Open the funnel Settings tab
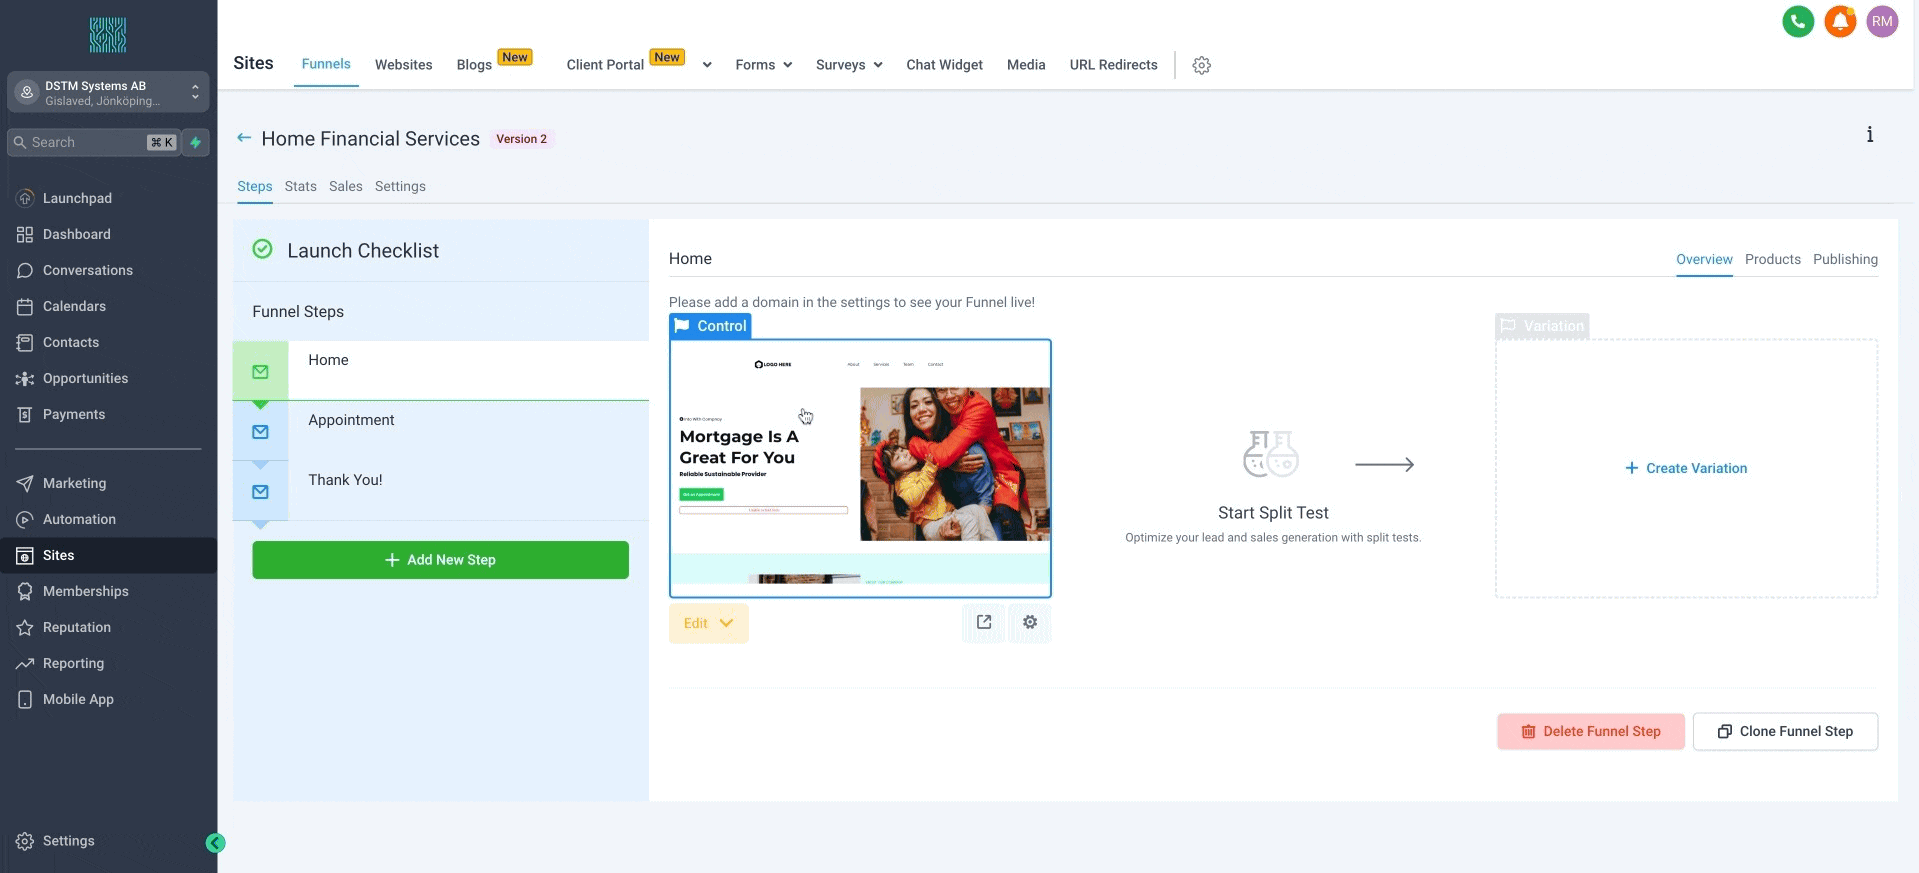 point(400,186)
